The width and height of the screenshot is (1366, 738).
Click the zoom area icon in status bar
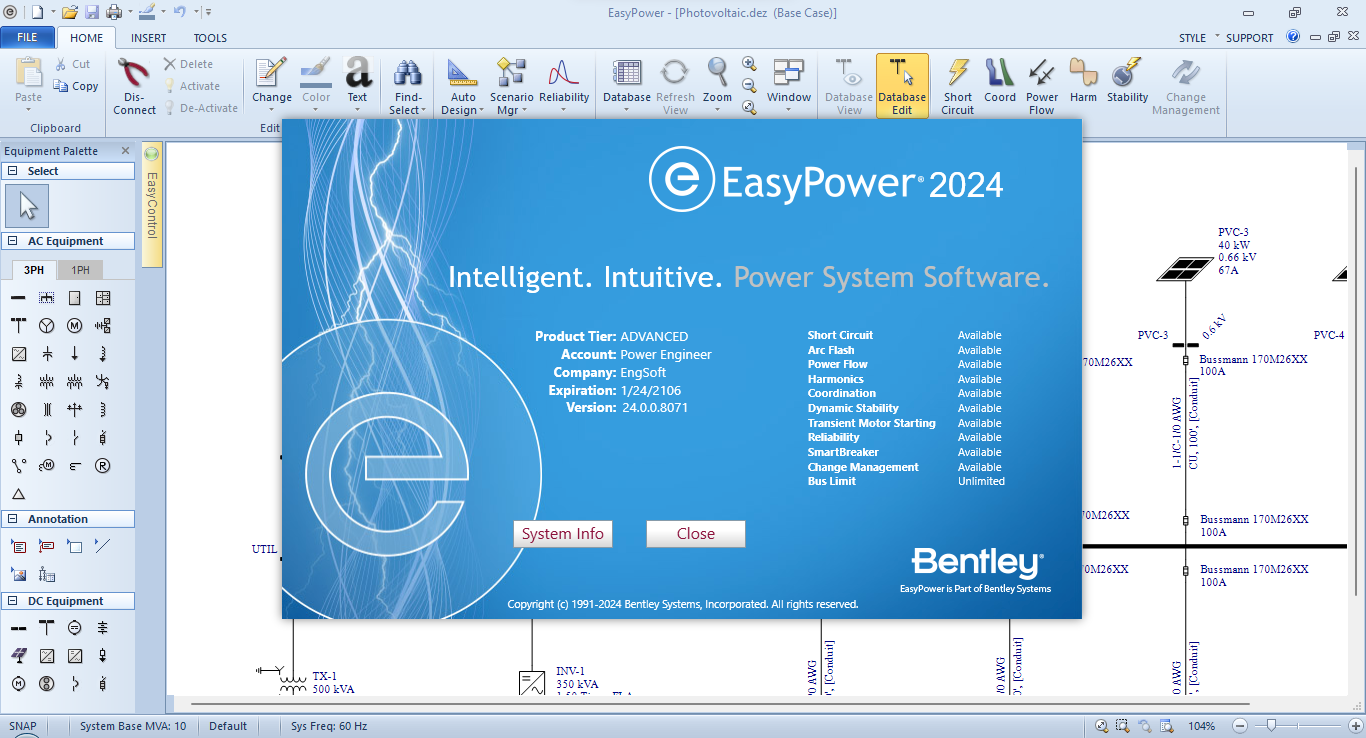pyautogui.click(x=1123, y=726)
